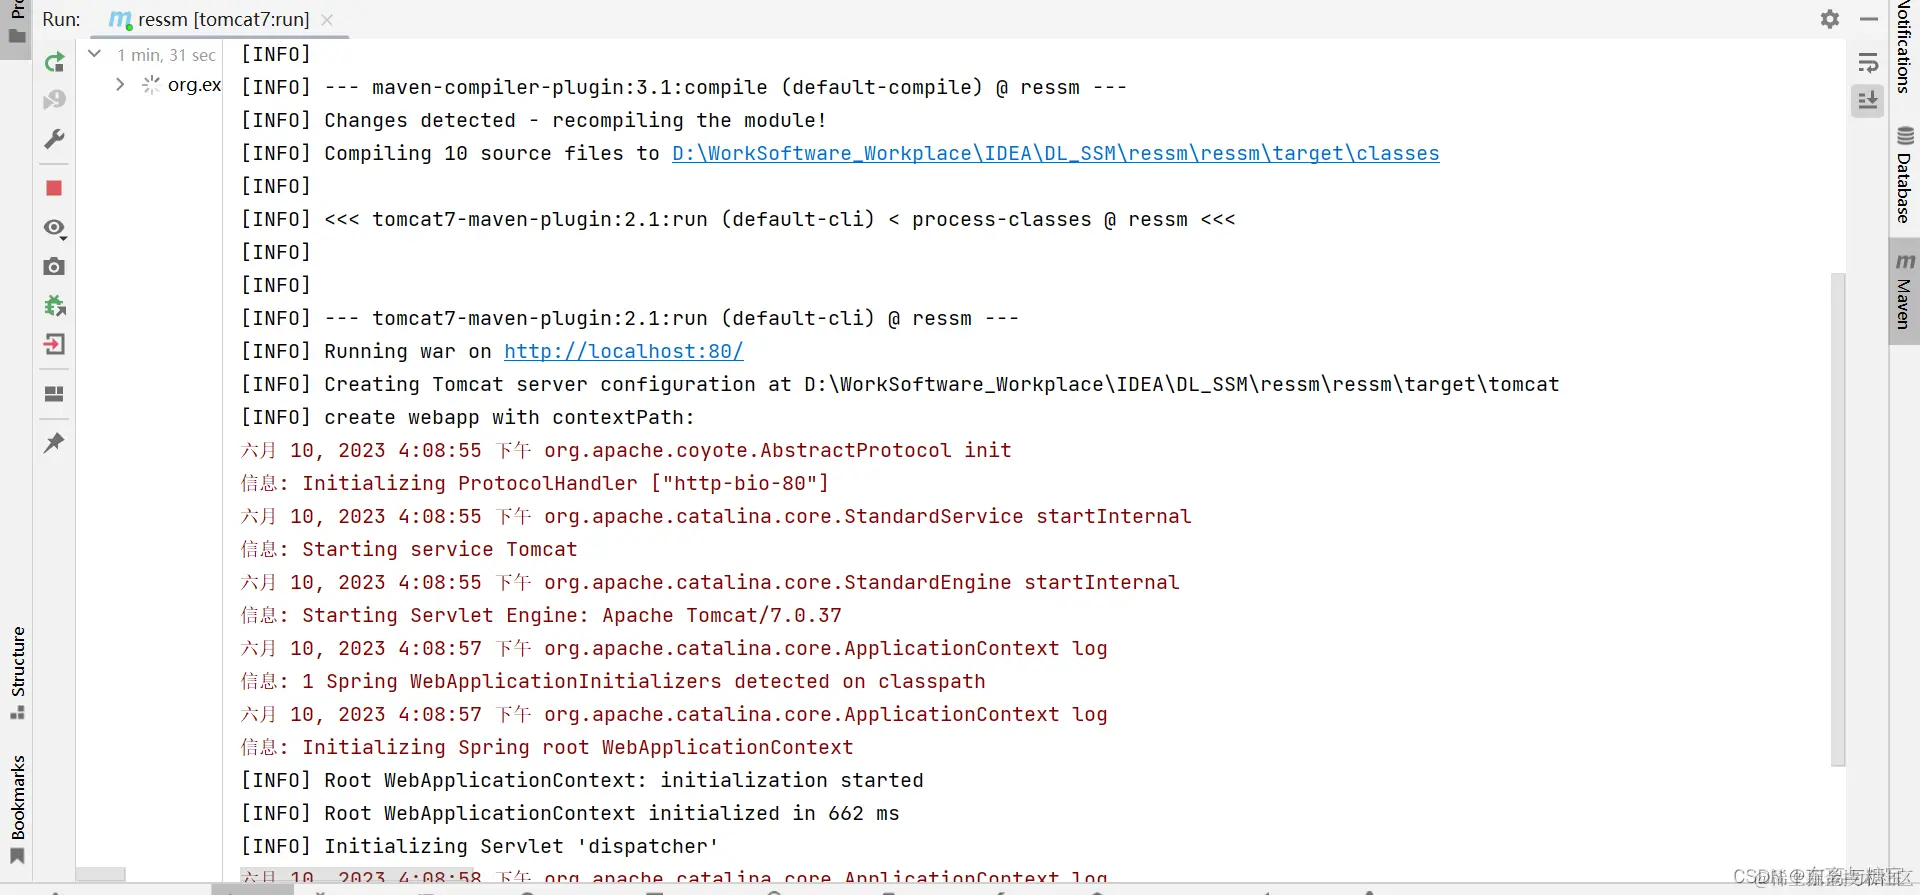Click the greyed Rerun Failed Goals icon
1920x895 pixels.
click(x=54, y=100)
